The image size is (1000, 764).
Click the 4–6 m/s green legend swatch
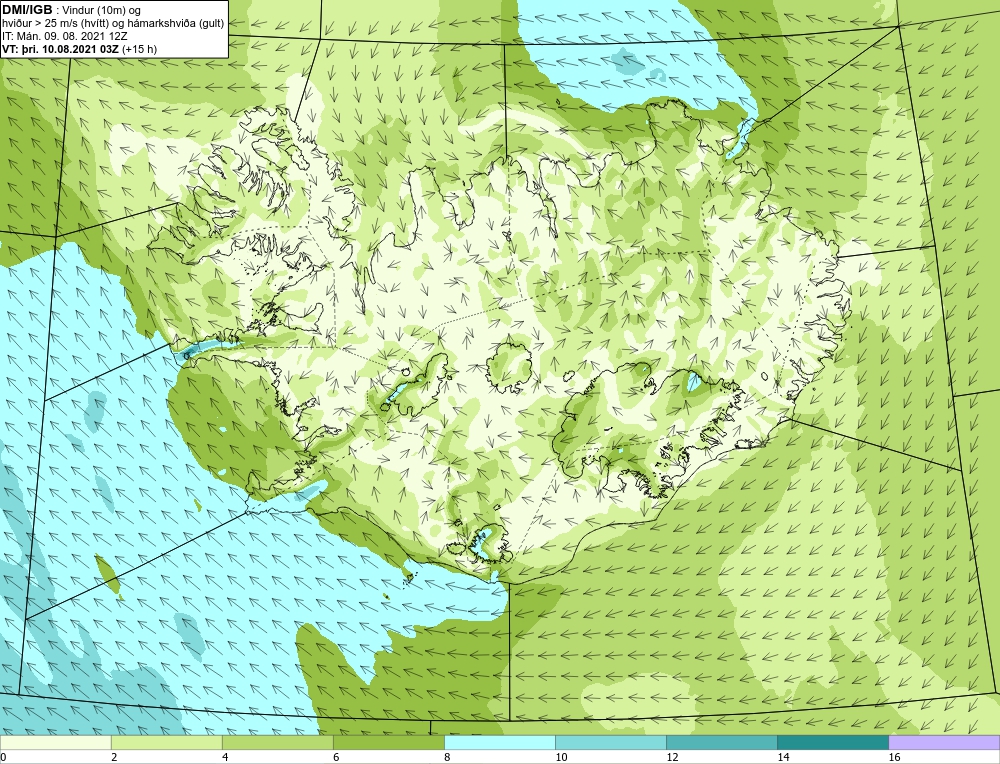[277, 742]
